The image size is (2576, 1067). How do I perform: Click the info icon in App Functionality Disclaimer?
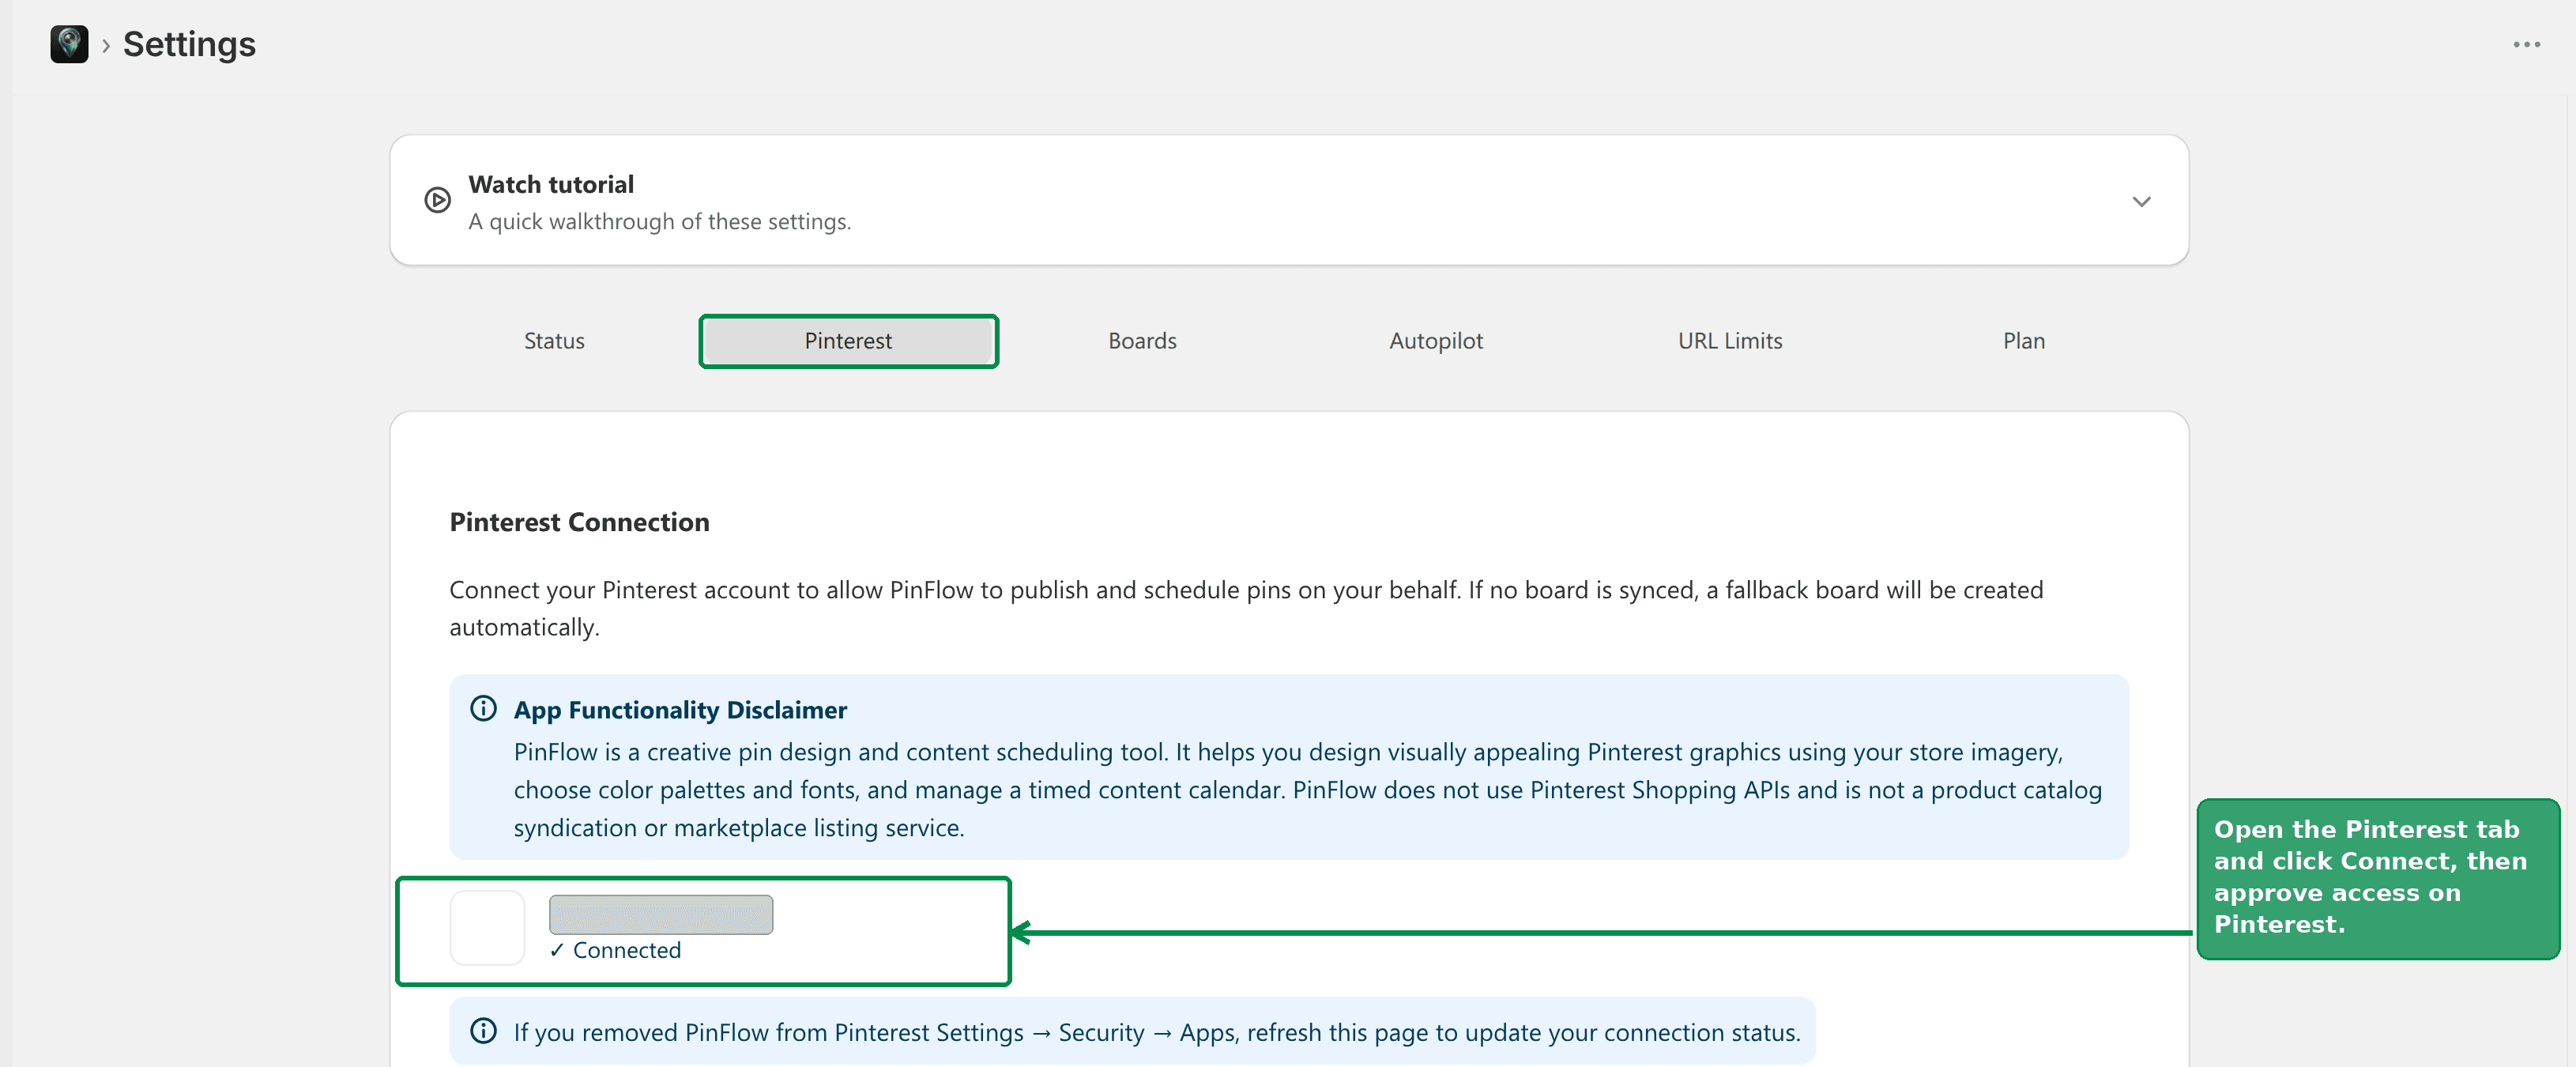pos(483,709)
